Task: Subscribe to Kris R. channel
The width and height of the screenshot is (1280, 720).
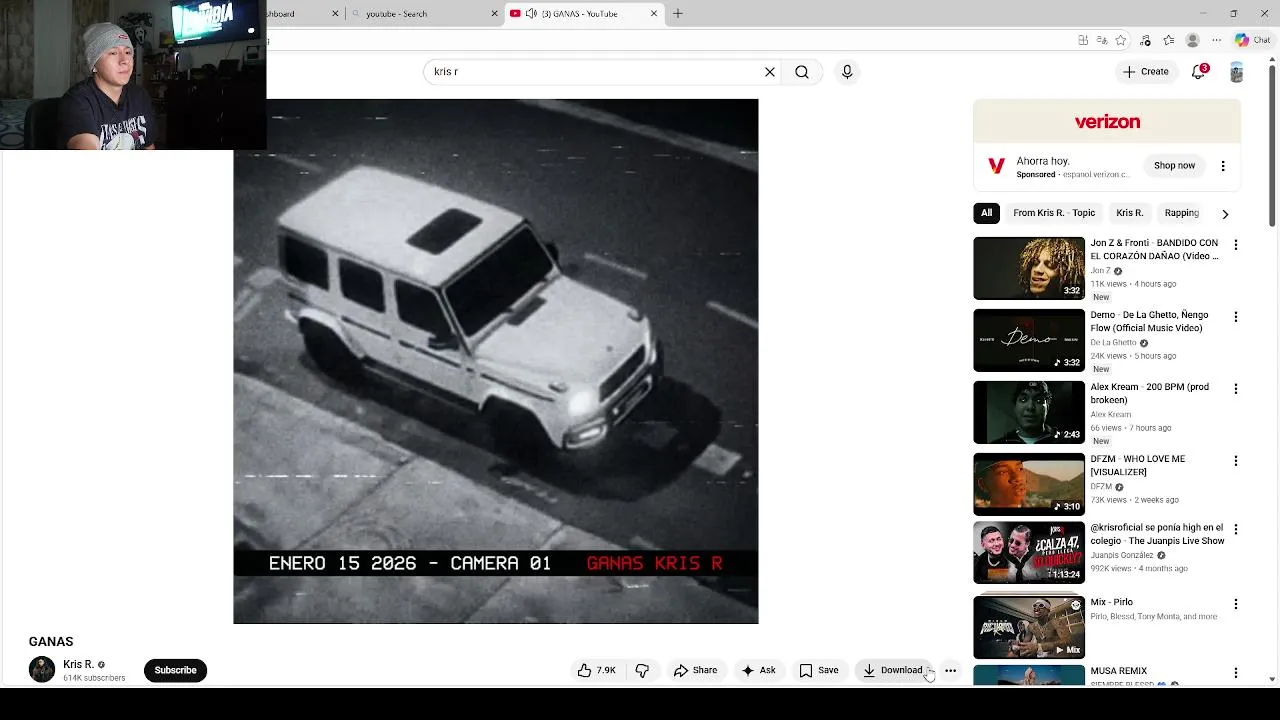Action: coord(175,670)
